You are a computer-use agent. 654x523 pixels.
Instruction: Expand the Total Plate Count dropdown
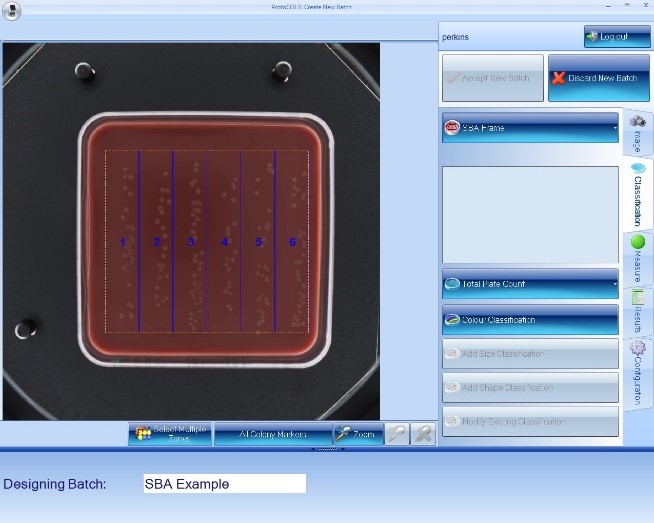click(x=530, y=284)
